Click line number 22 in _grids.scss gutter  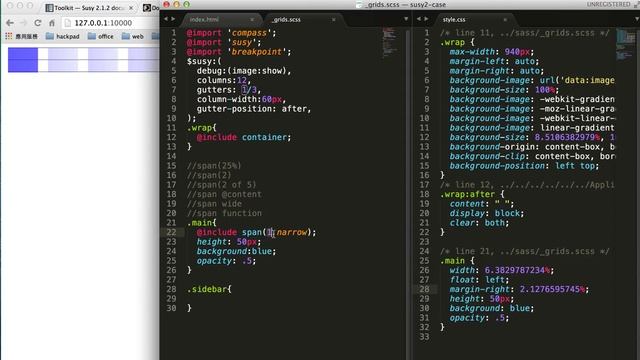tap(171, 232)
